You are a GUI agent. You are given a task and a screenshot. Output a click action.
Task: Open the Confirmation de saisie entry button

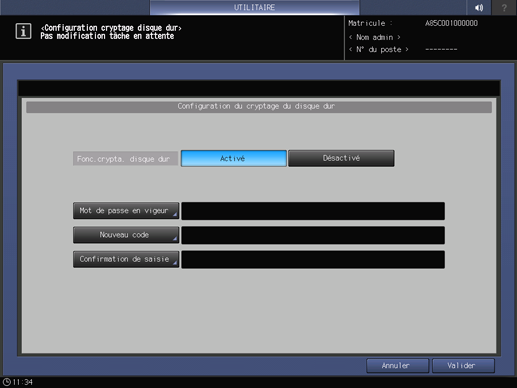coord(126,259)
